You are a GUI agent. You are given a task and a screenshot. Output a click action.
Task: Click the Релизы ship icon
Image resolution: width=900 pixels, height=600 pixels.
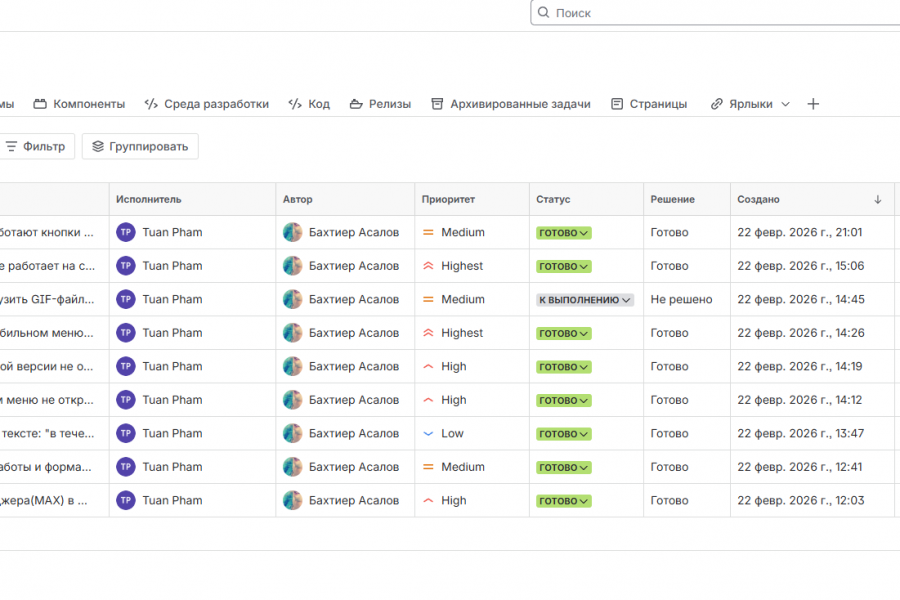(355, 104)
